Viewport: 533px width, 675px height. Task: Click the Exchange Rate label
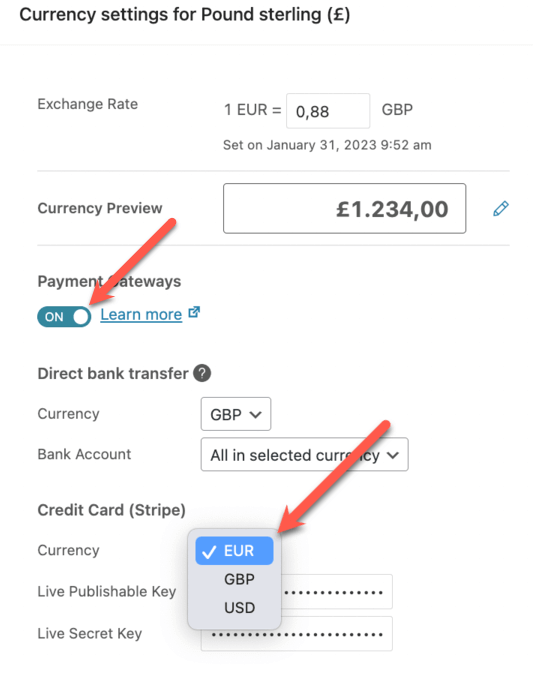click(x=88, y=104)
